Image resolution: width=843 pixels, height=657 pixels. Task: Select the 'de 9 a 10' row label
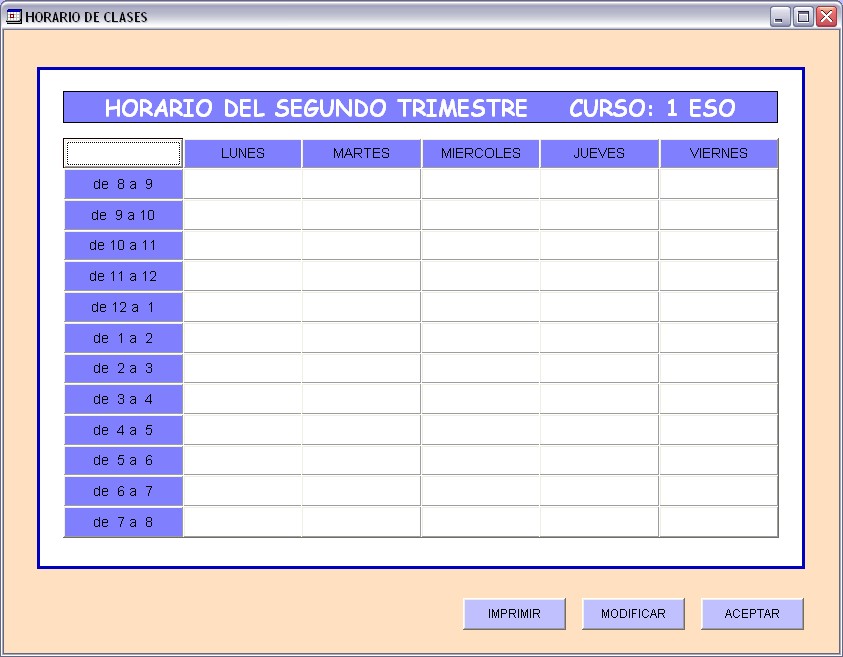click(123, 215)
